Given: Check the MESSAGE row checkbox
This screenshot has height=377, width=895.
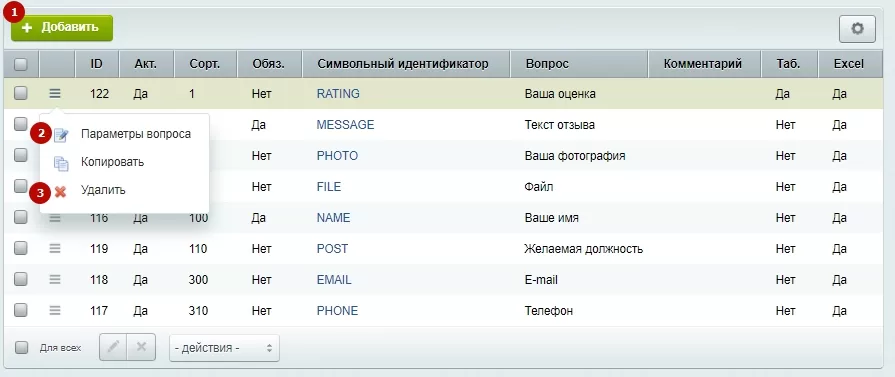Looking at the screenshot, I should [x=21, y=124].
